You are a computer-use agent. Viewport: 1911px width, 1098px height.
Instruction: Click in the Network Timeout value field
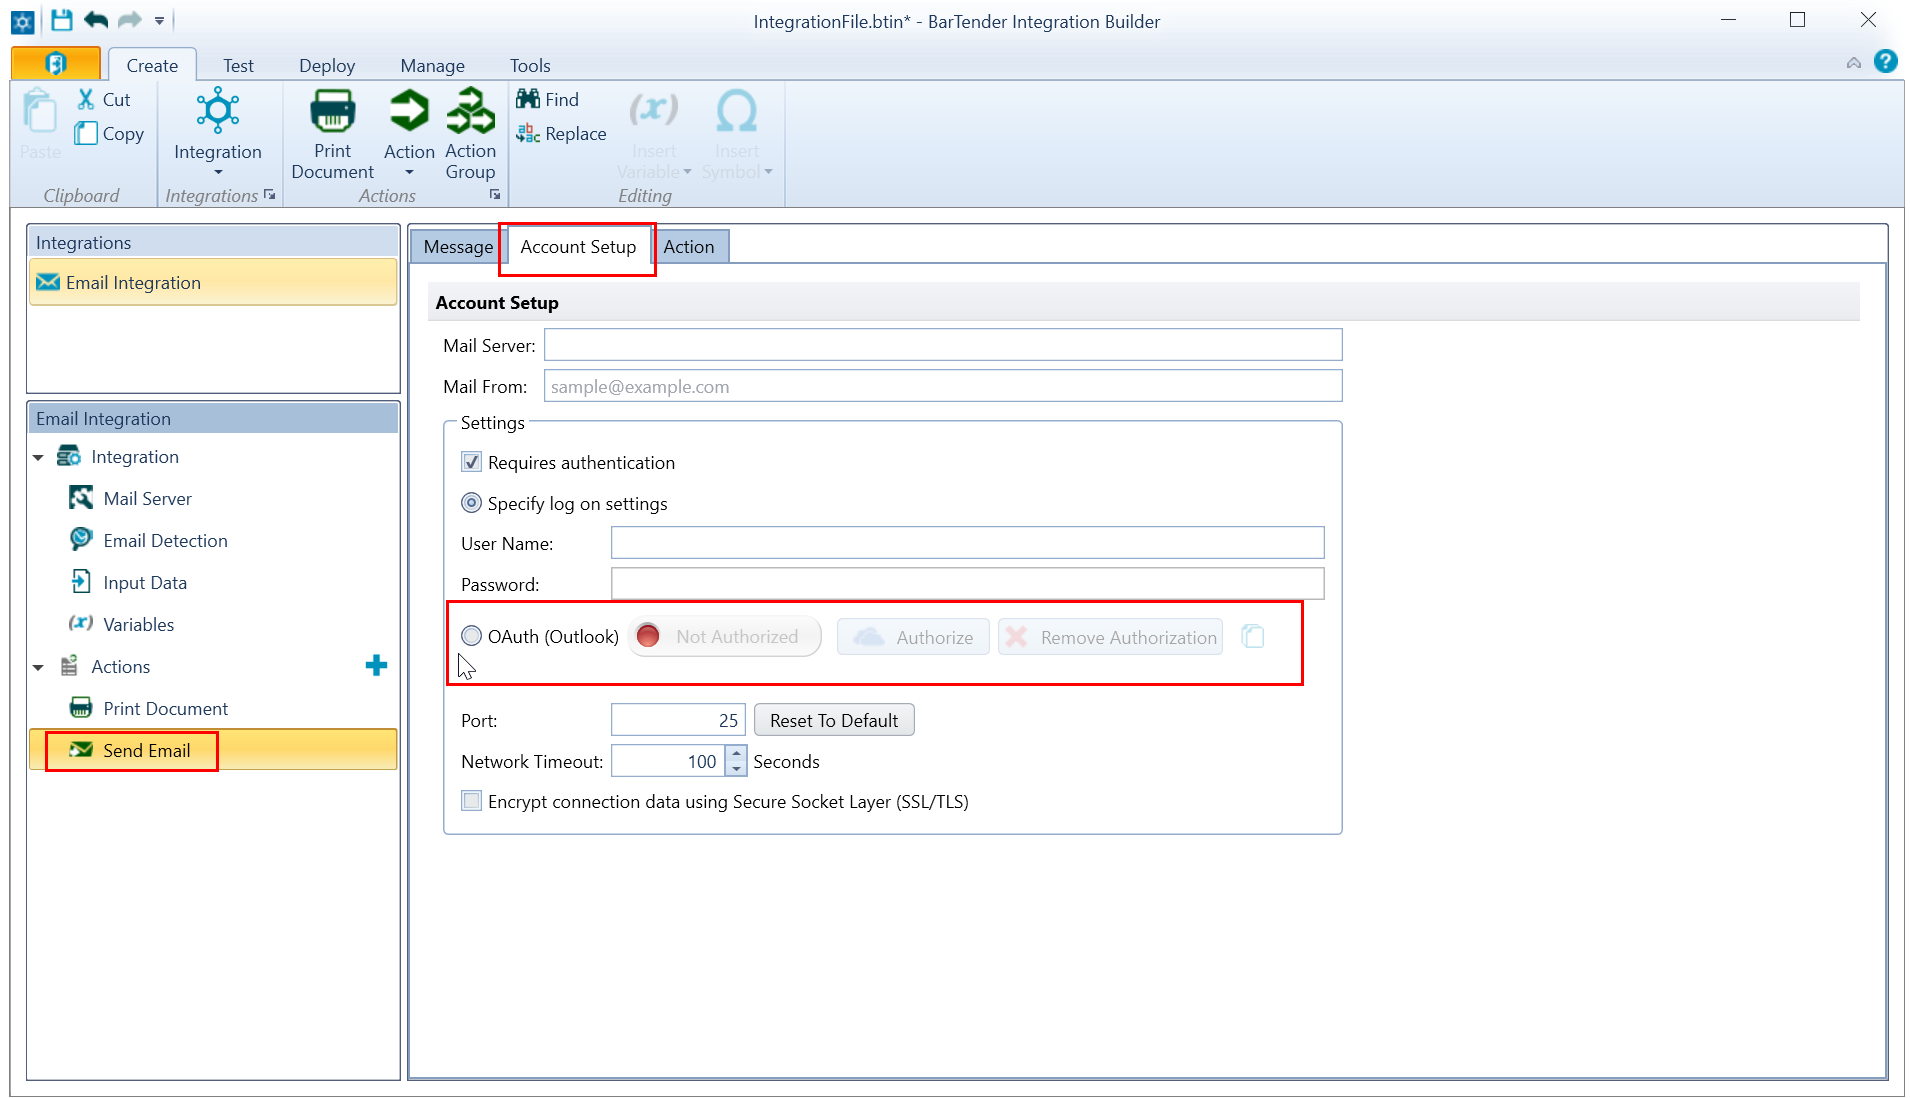click(669, 761)
